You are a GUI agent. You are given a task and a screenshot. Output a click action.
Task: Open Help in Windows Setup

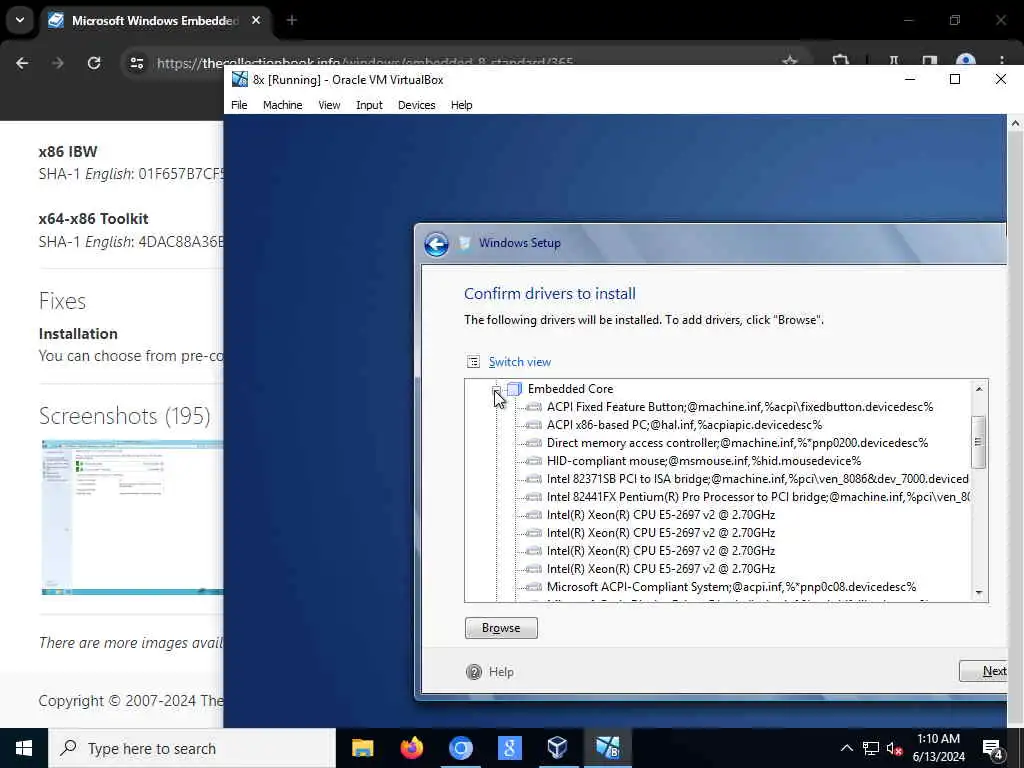(x=501, y=672)
